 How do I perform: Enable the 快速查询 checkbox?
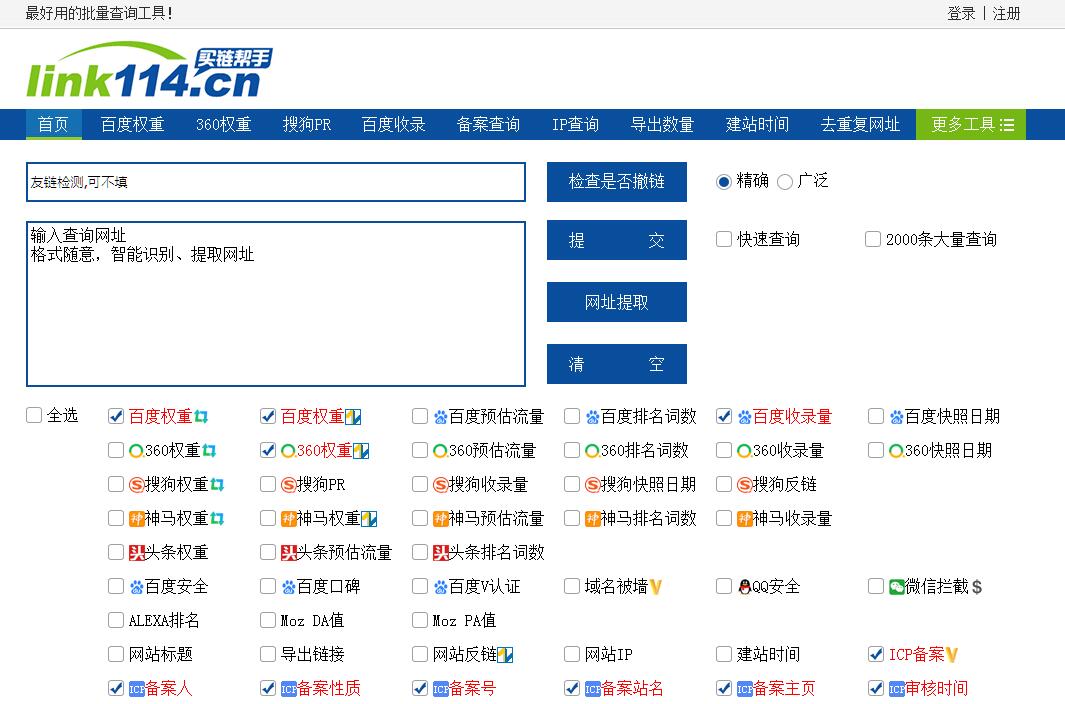(724, 239)
